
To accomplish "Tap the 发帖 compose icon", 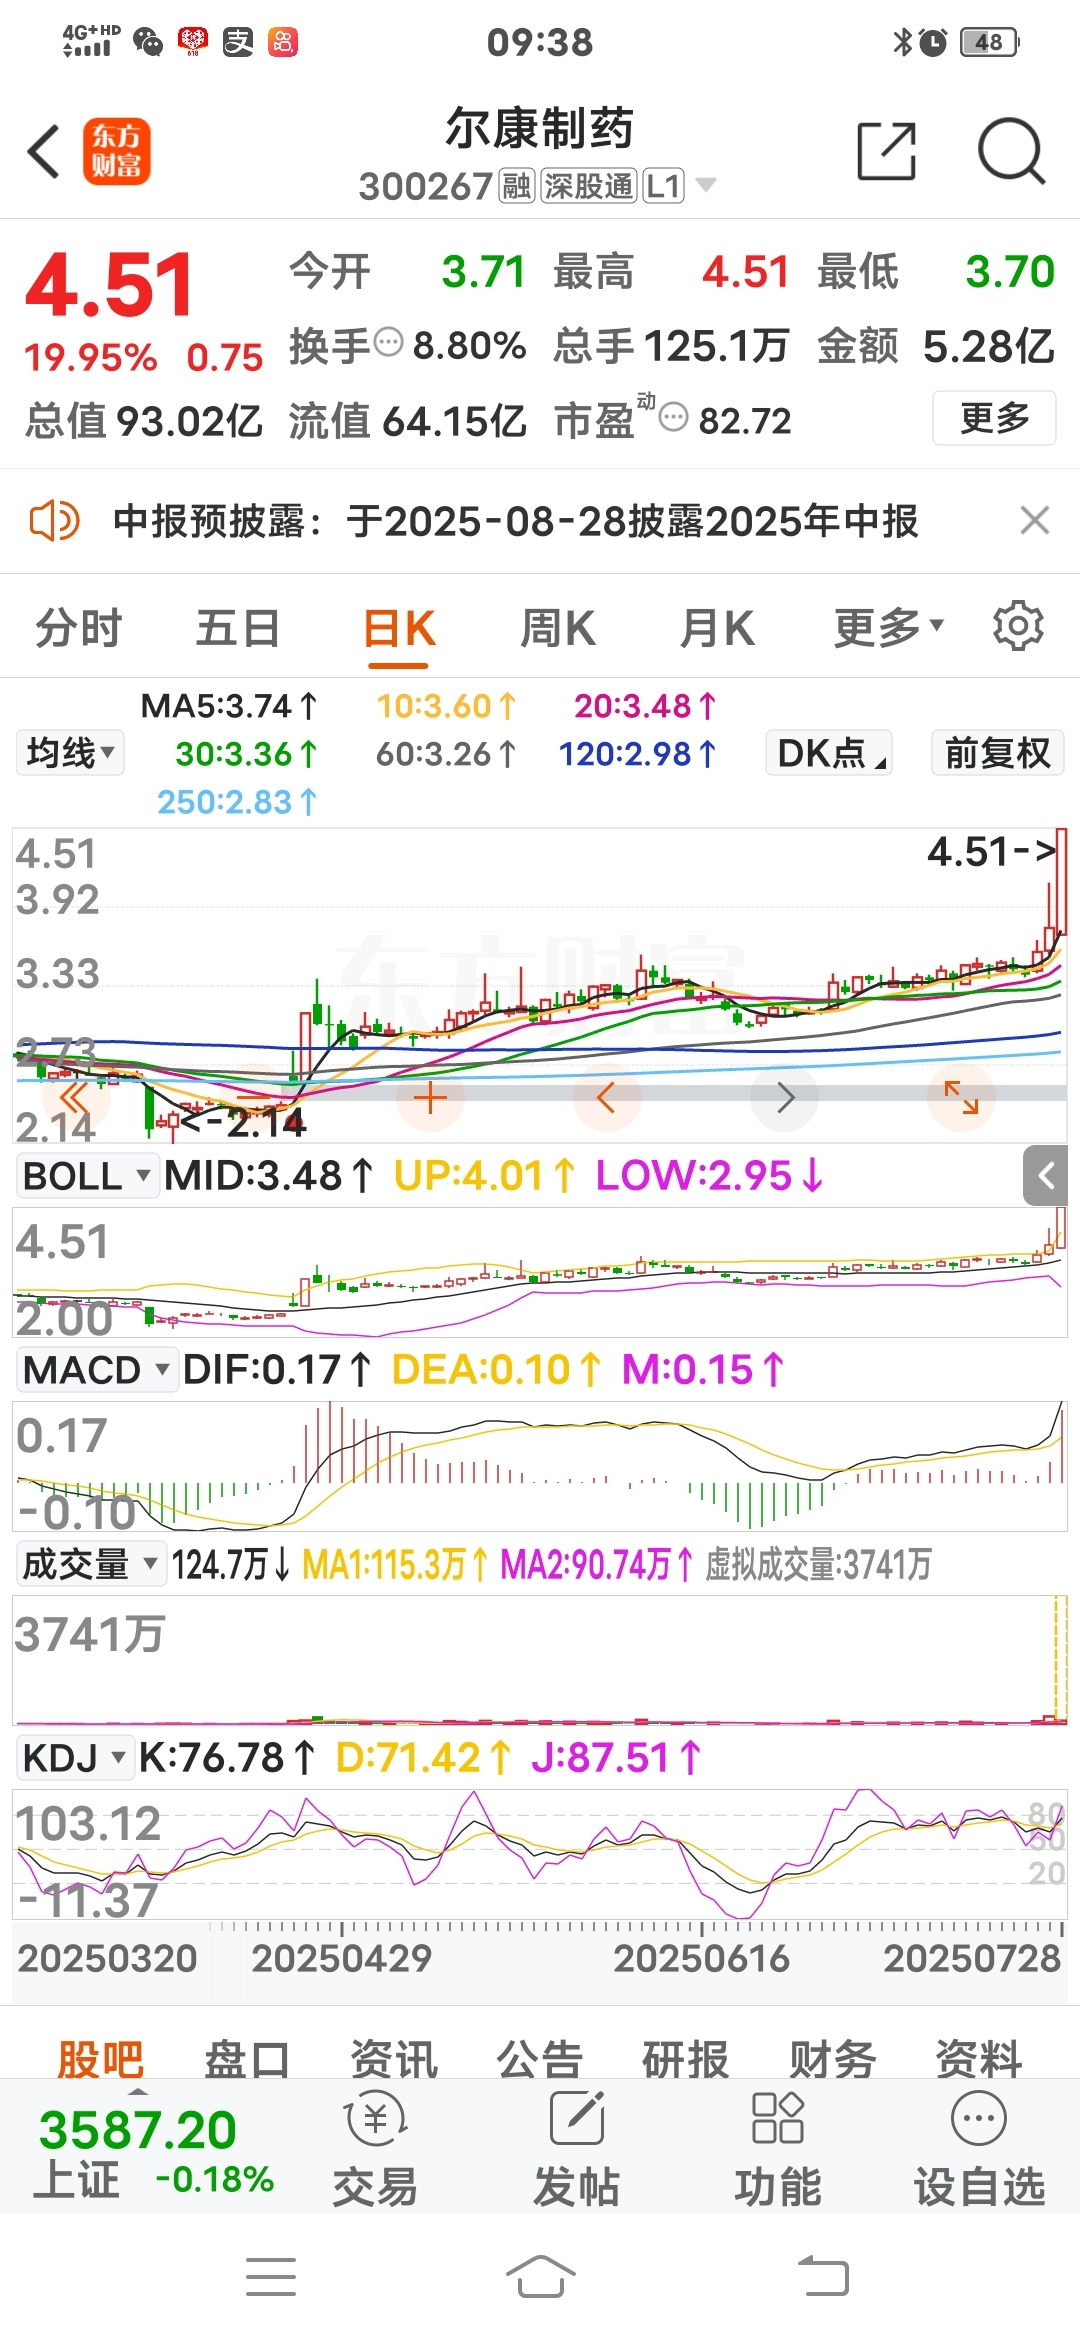I will pos(577,2119).
